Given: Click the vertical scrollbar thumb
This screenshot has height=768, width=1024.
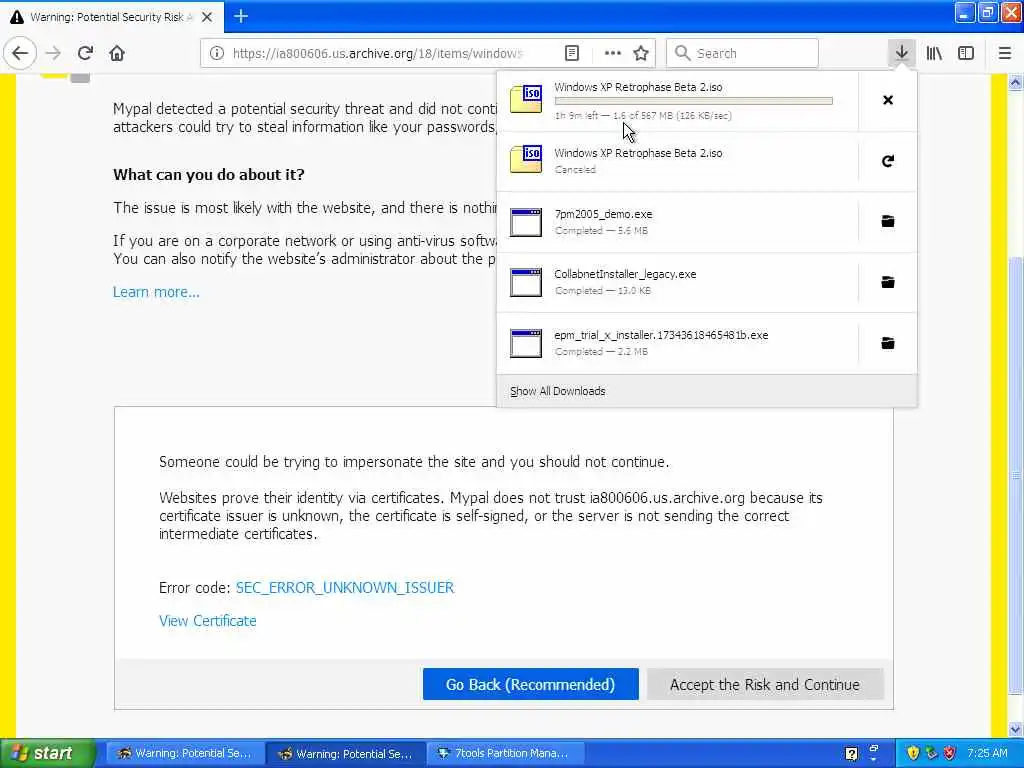Looking at the screenshot, I should (x=1016, y=475).
